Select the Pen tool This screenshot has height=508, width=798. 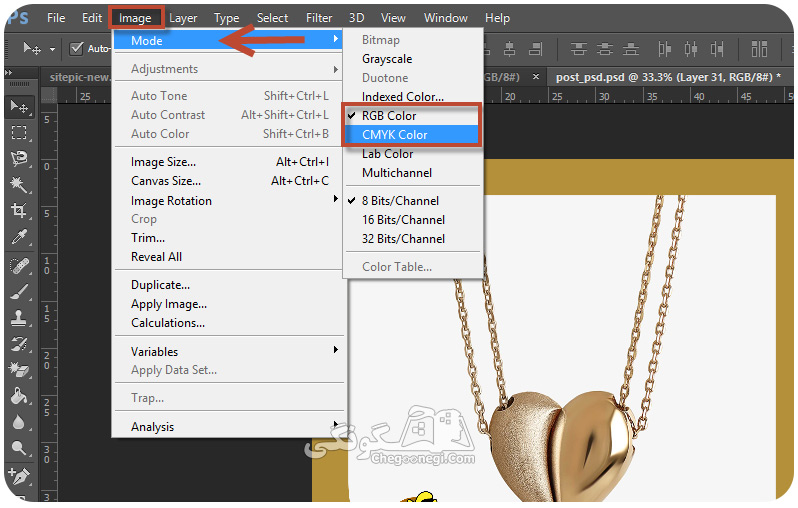coord(19,476)
